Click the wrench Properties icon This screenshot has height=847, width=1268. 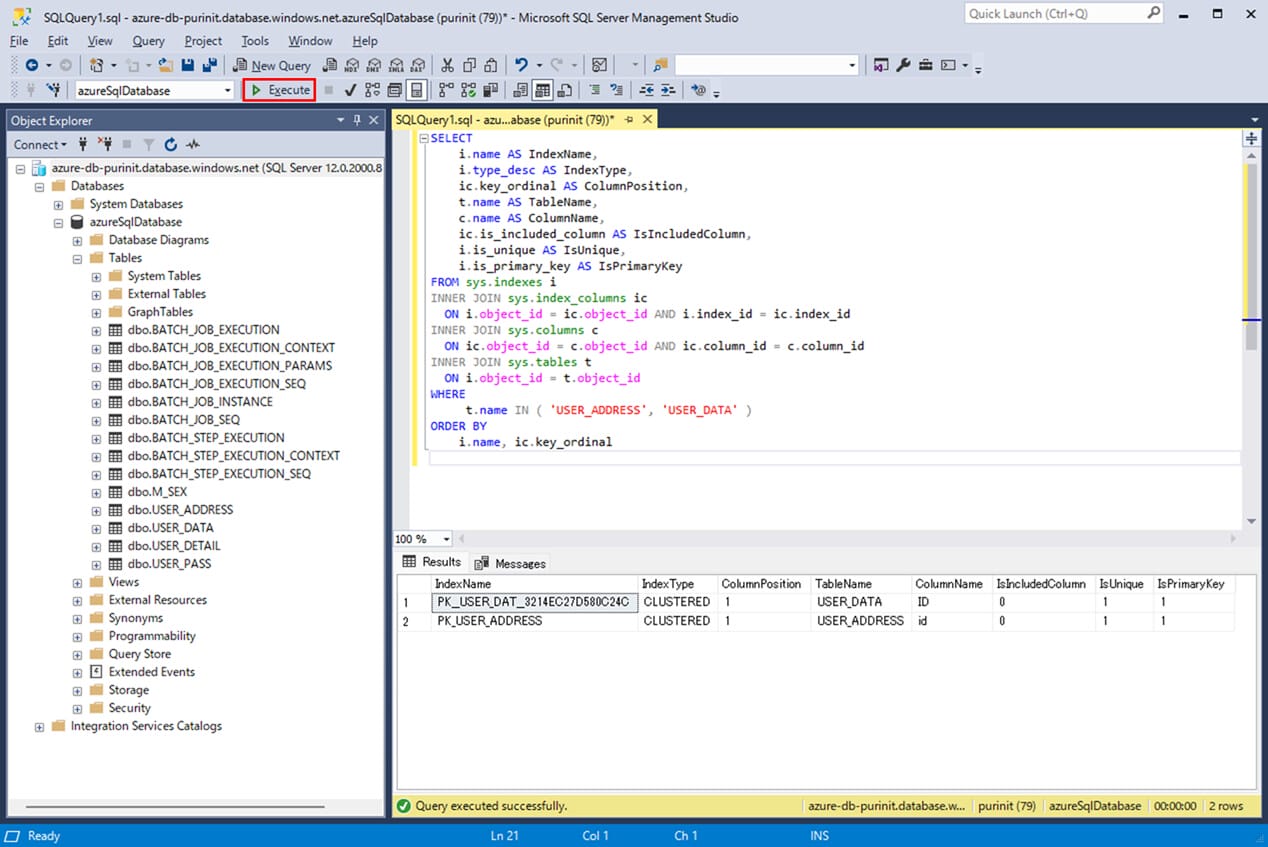[903, 65]
